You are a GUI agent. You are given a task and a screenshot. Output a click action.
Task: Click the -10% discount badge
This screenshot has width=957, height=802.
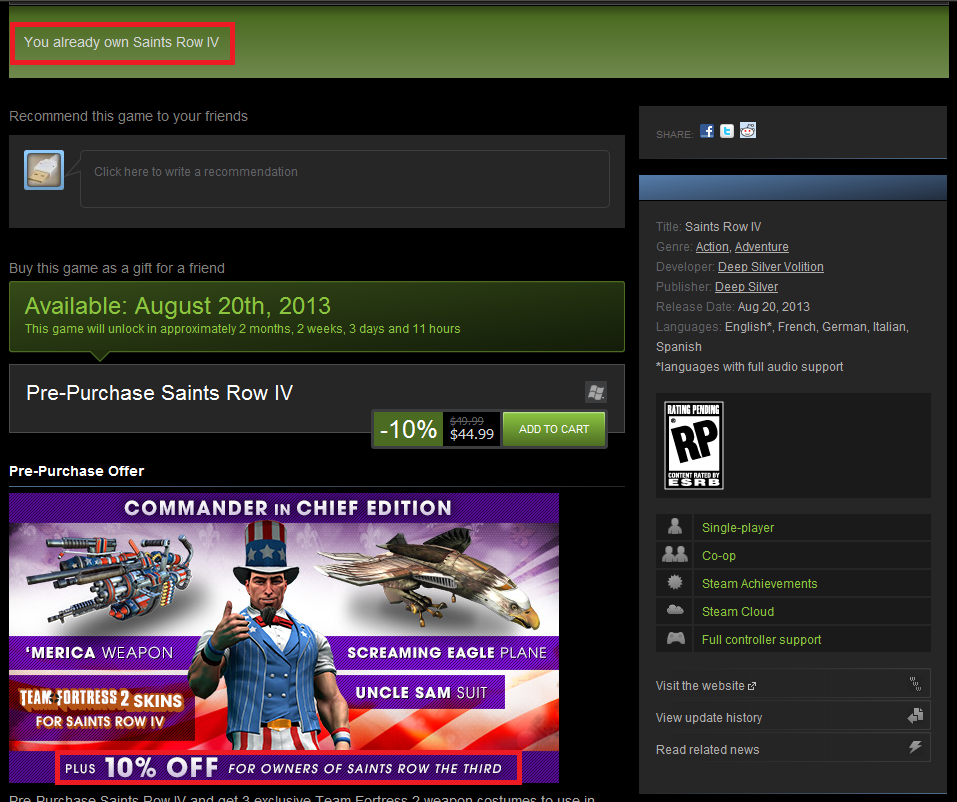(x=408, y=429)
